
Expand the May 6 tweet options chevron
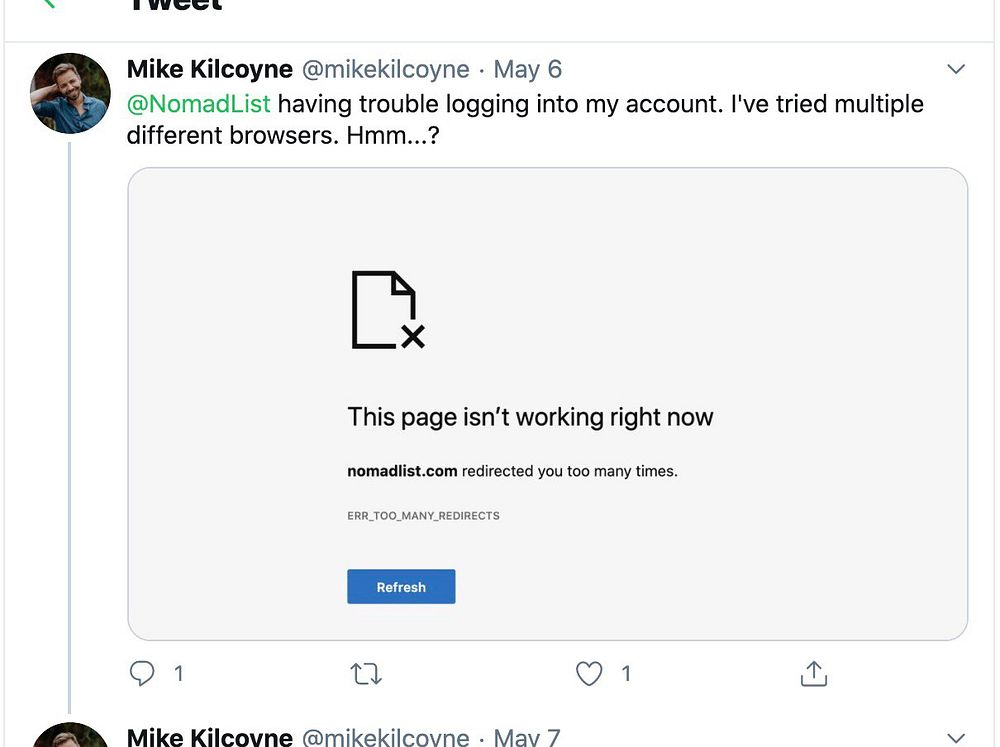pos(956,69)
